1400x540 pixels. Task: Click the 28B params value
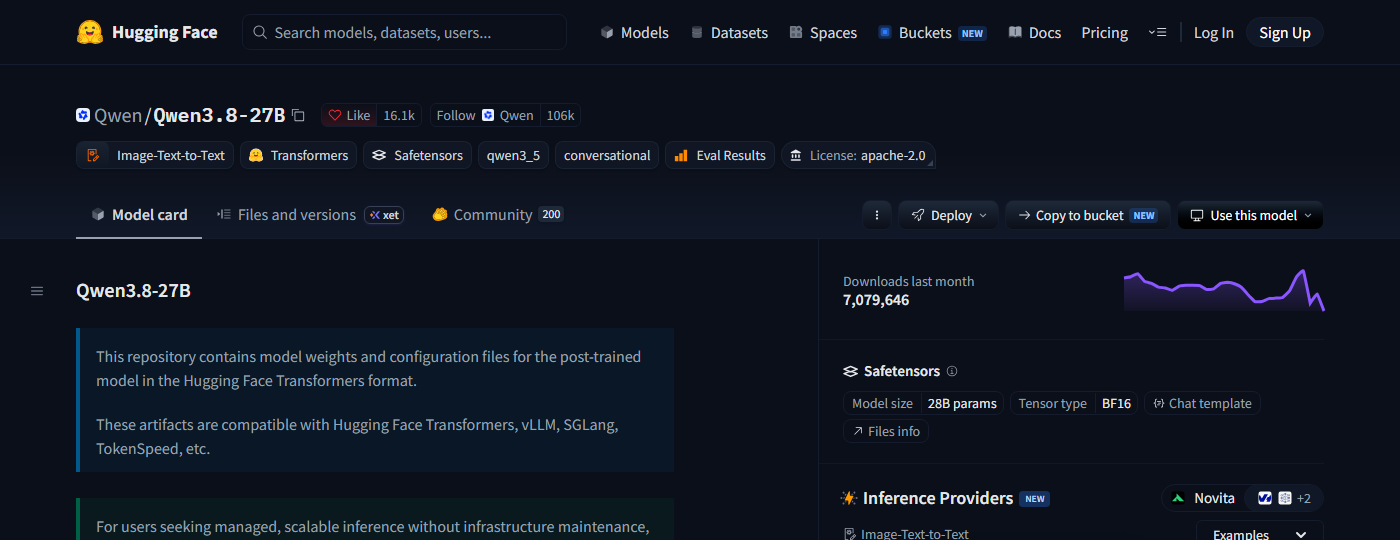tap(962, 404)
